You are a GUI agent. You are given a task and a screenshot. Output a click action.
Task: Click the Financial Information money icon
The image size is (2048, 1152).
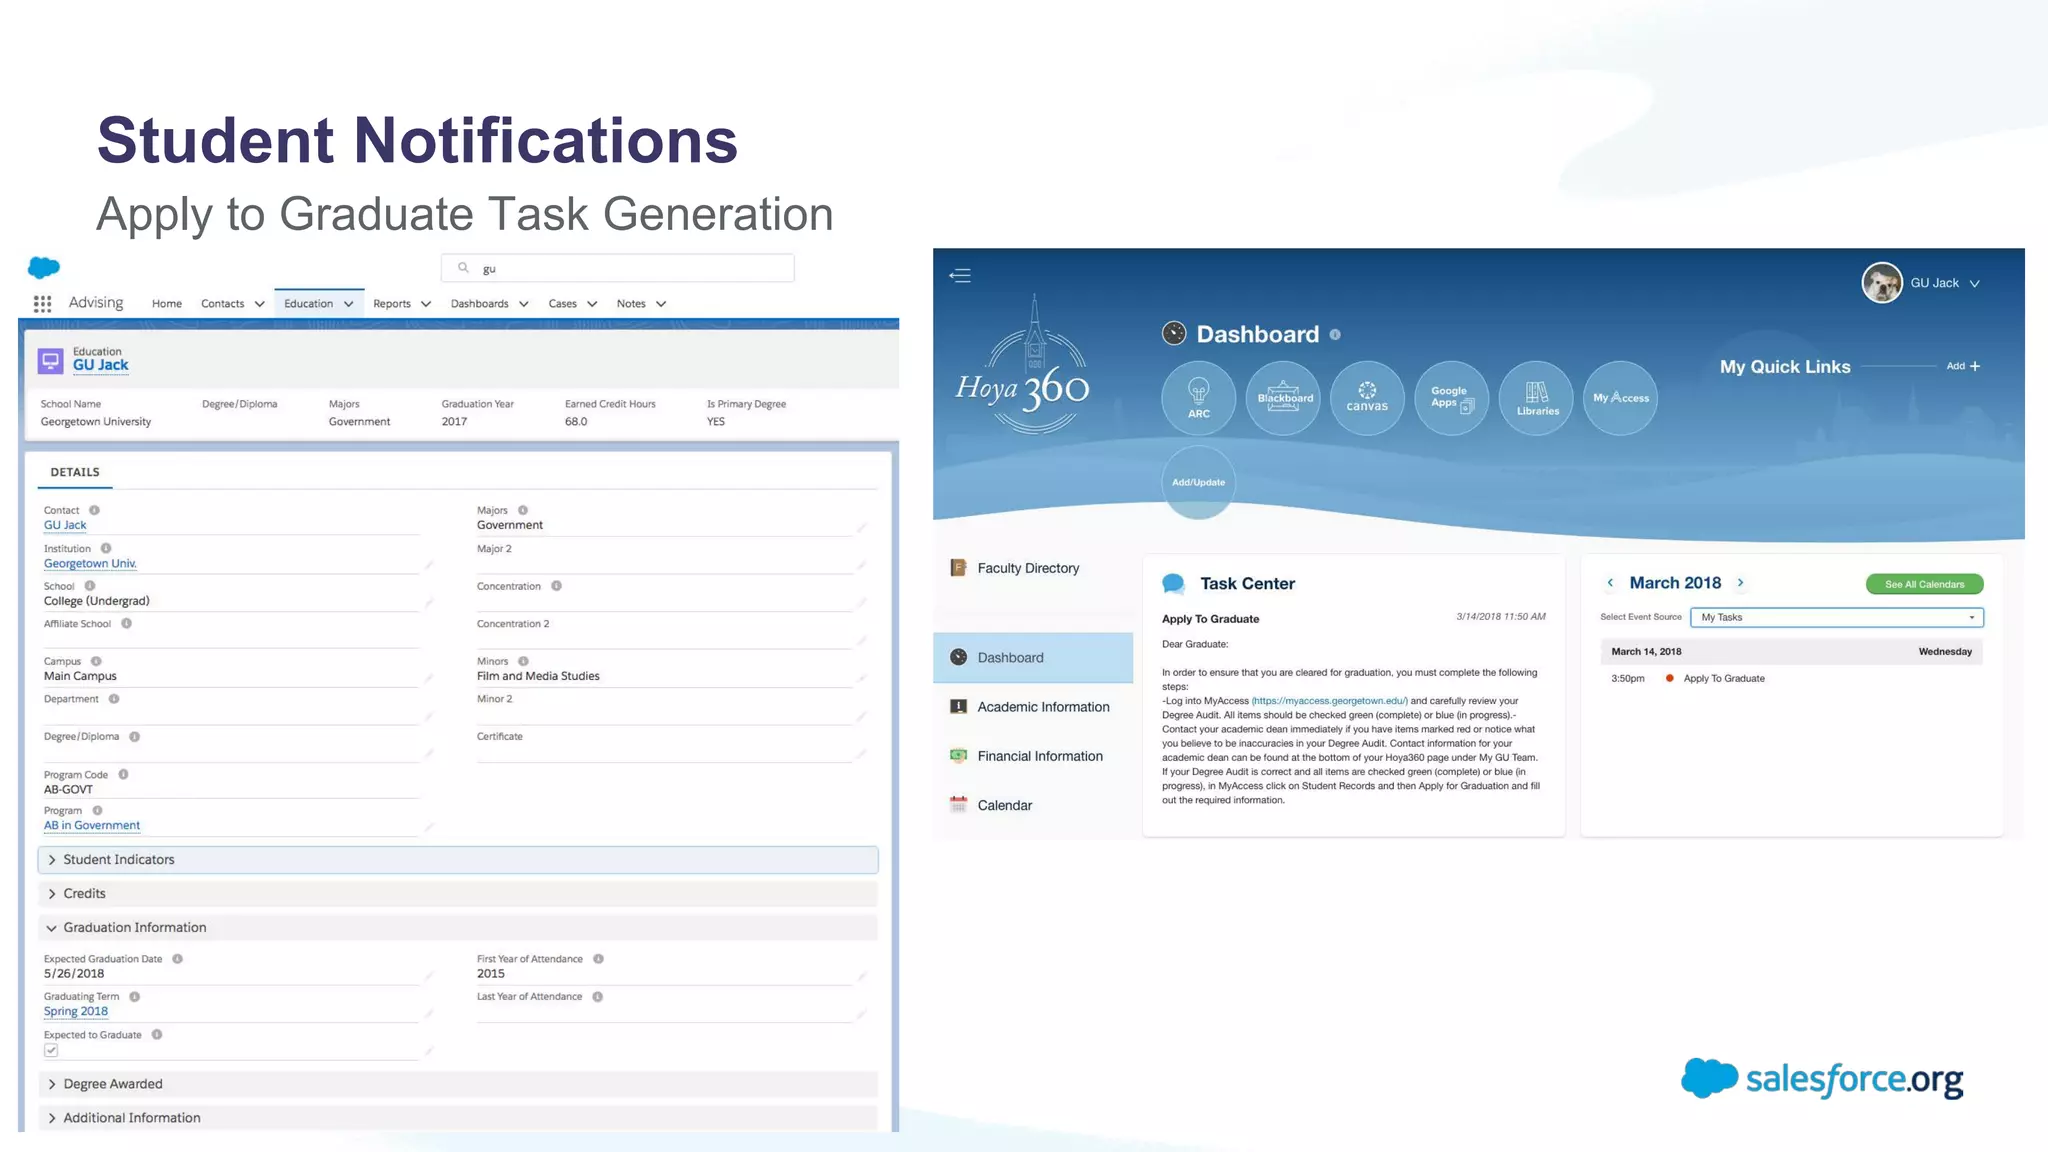pos(958,756)
